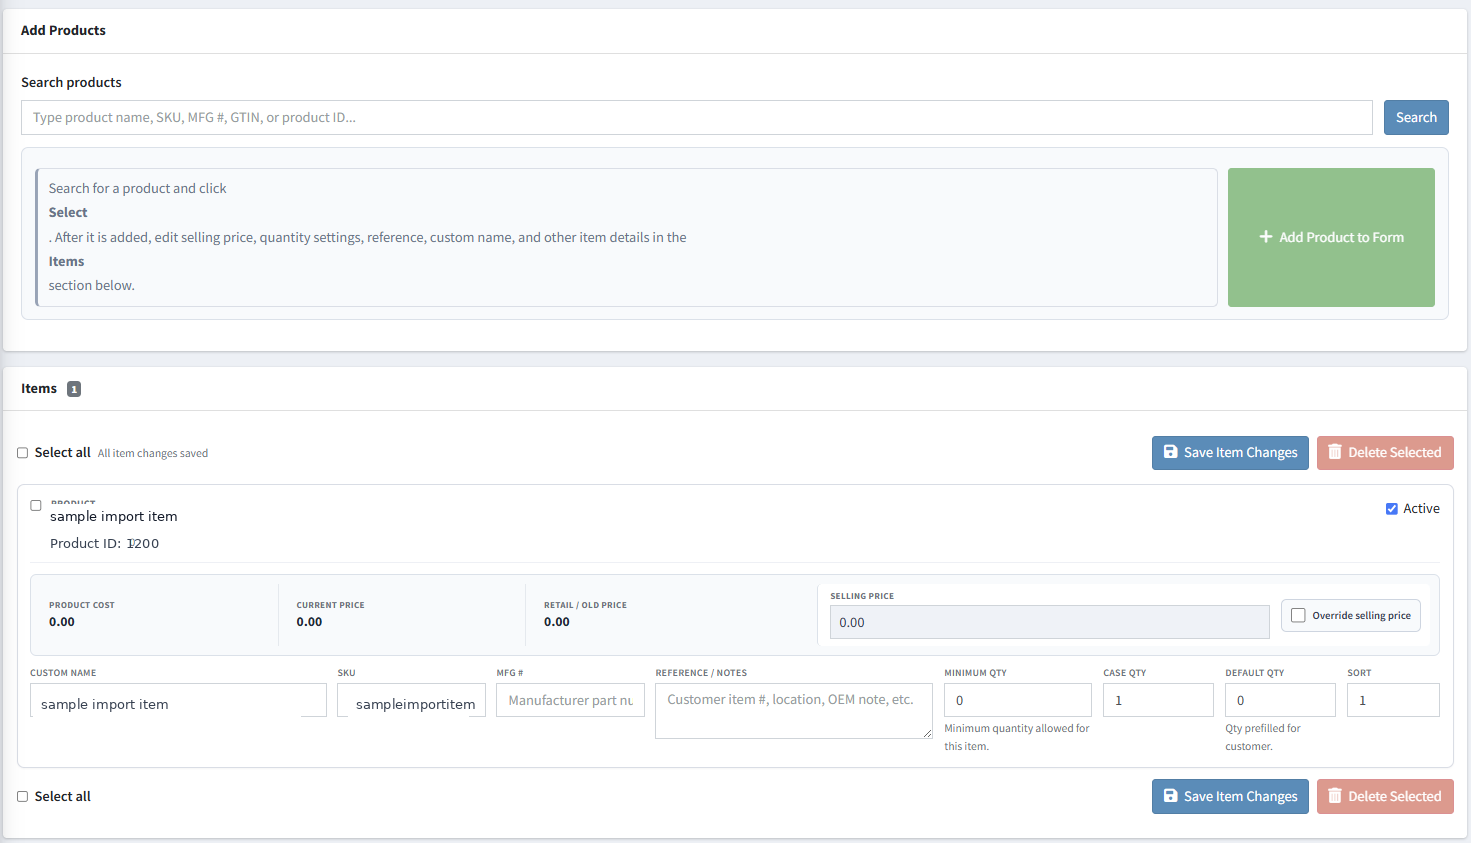Check the top Select all checkbox
The image size is (1471, 843).
click(23, 453)
